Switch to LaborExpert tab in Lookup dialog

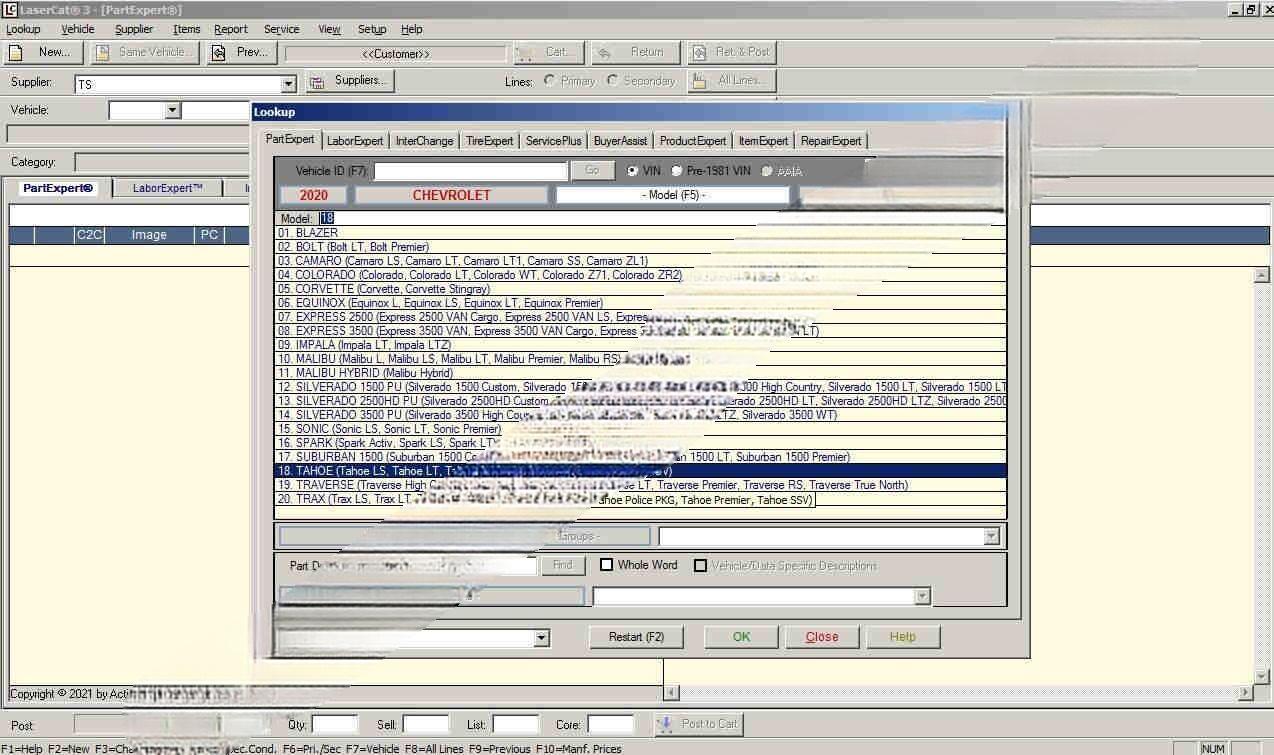pos(355,141)
